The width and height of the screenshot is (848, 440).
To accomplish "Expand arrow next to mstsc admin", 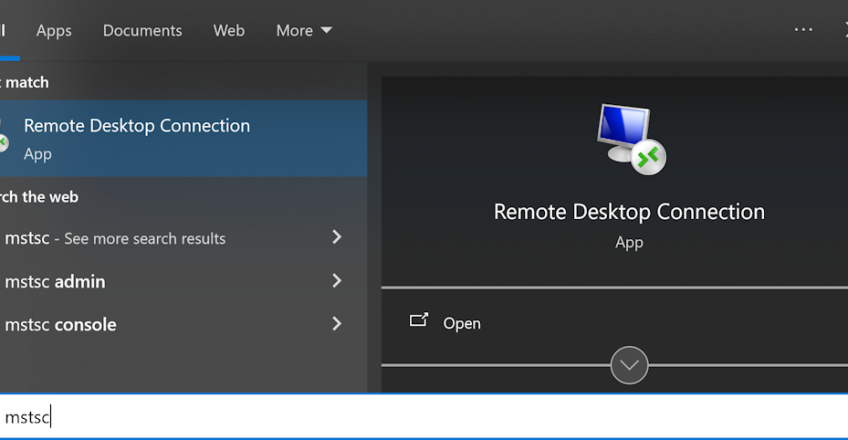I will (337, 281).
